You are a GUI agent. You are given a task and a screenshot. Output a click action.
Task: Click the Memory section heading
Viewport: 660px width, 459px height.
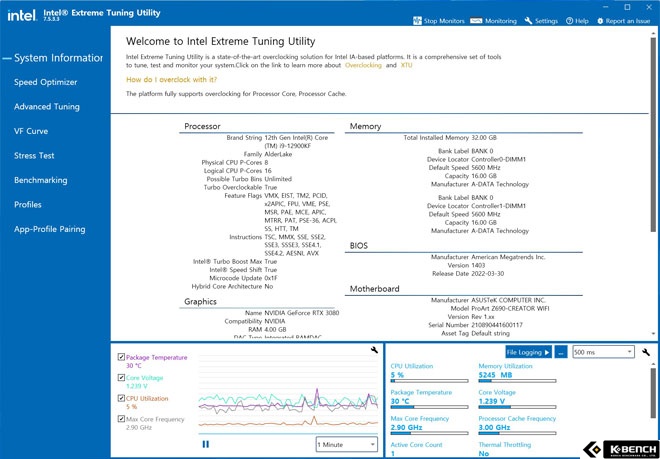(365, 126)
